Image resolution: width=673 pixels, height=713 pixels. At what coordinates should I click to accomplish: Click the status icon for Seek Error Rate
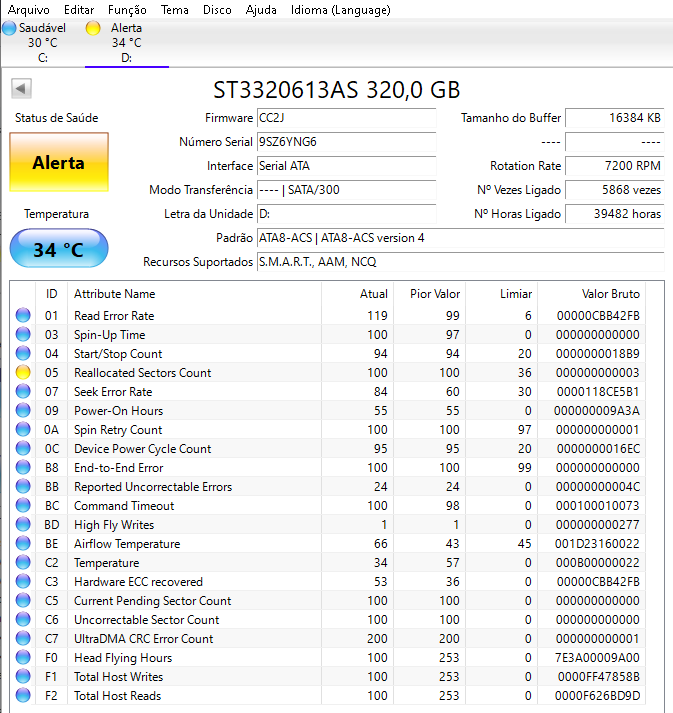pyautogui.click(x=23, y=391)
